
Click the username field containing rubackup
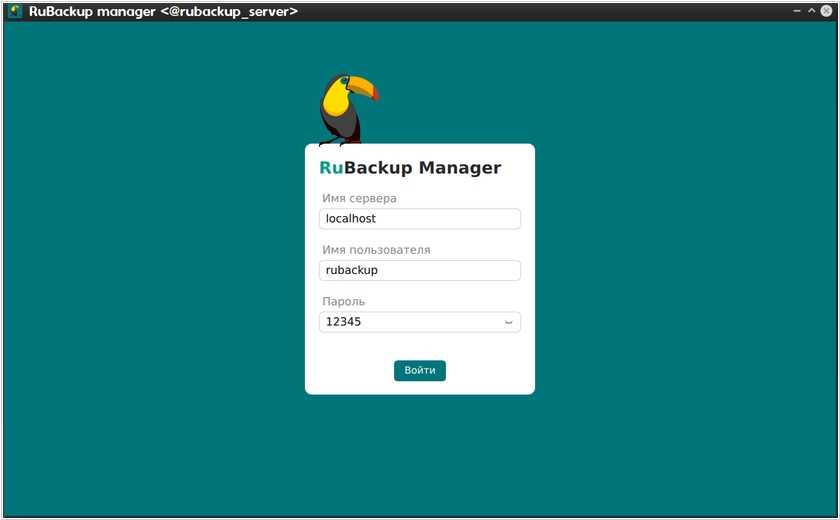tap(419, 270)
